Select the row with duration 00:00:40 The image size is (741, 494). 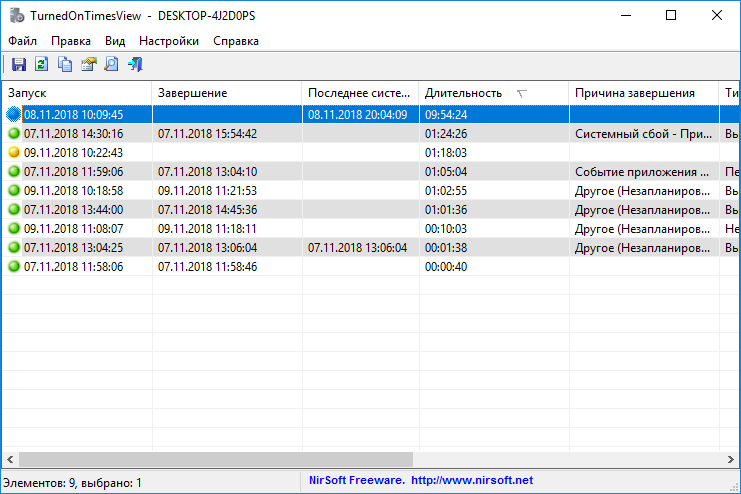pos(371,267)
